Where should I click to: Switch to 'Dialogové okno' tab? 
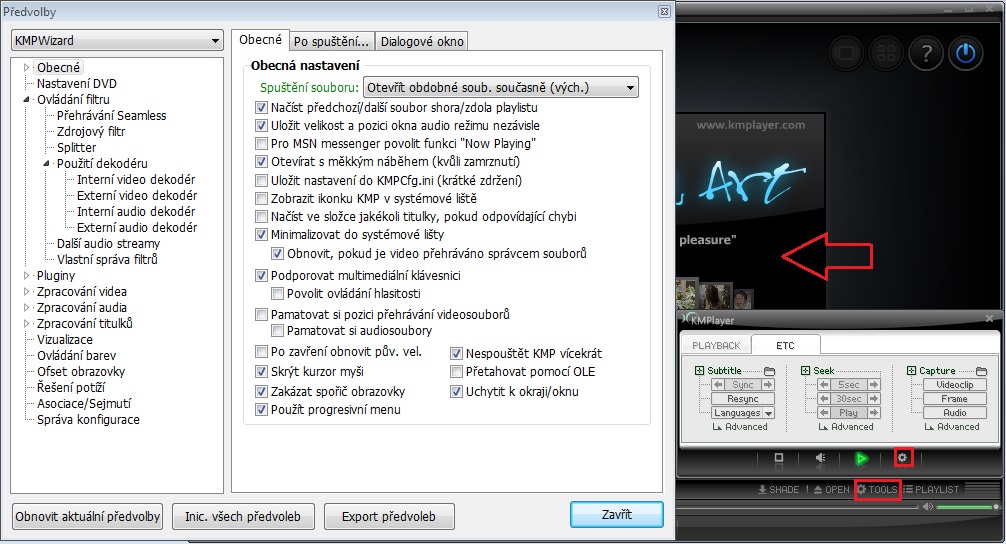tap(422, 42)
